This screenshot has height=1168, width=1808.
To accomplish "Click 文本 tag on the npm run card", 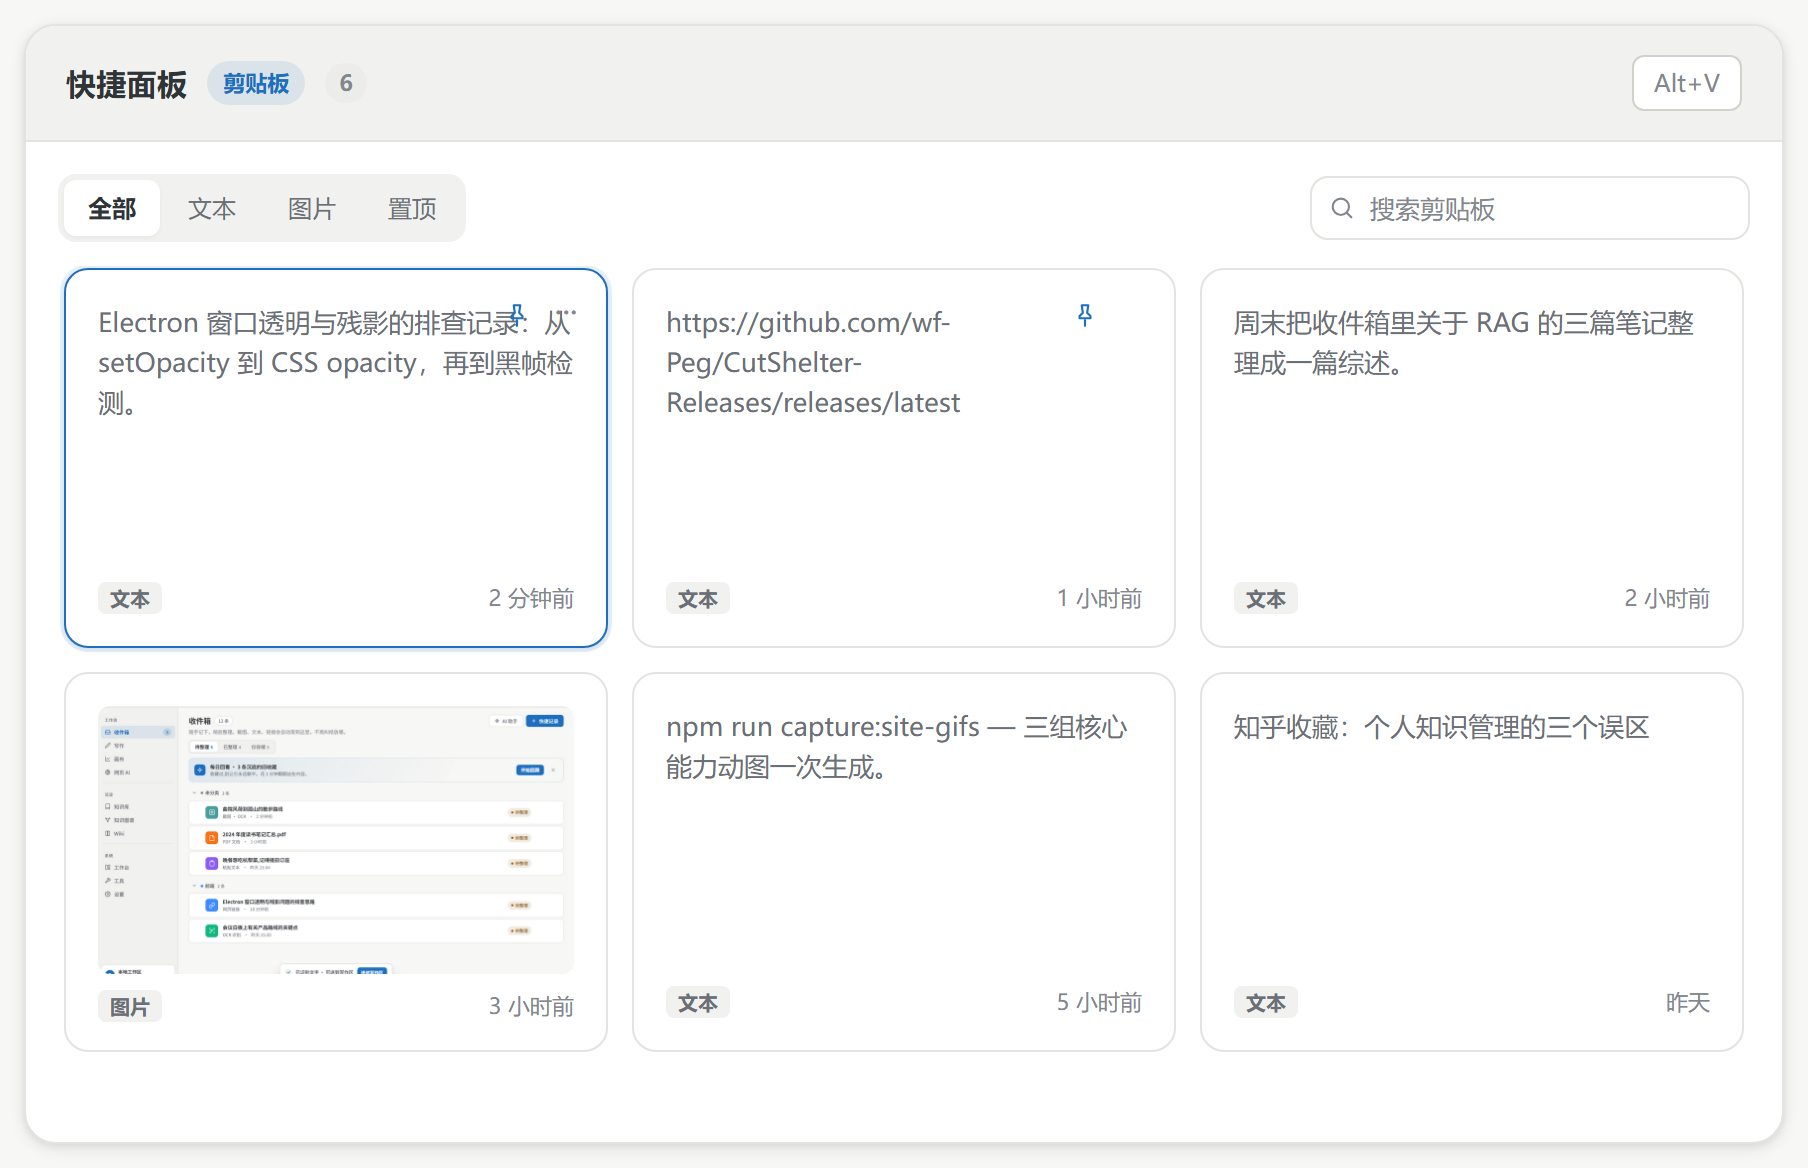I will tap(698, 1002).
